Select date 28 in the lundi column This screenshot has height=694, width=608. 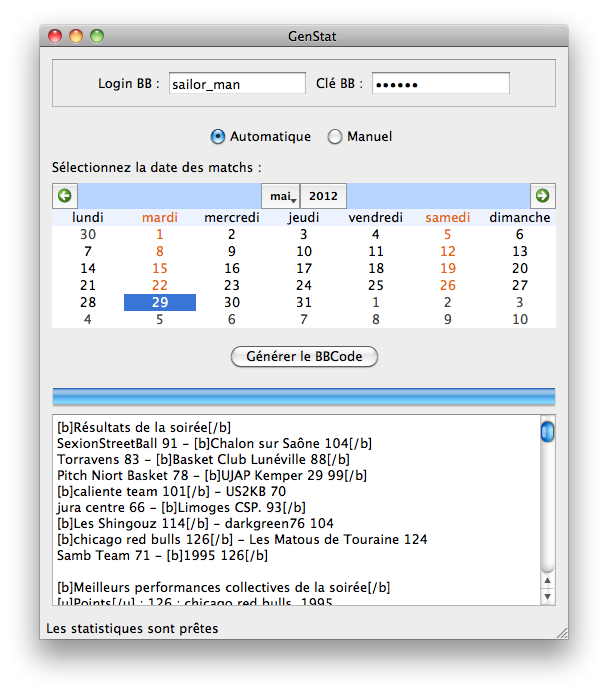(x=88, y=302)
